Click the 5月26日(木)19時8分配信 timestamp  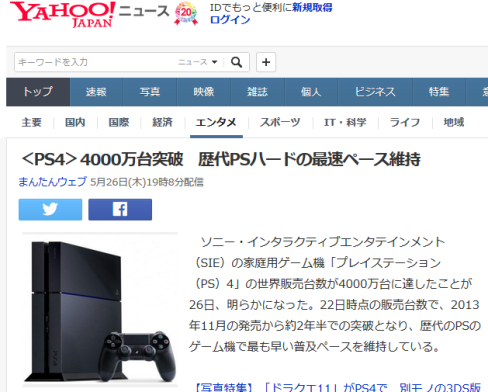coord(147,182)
